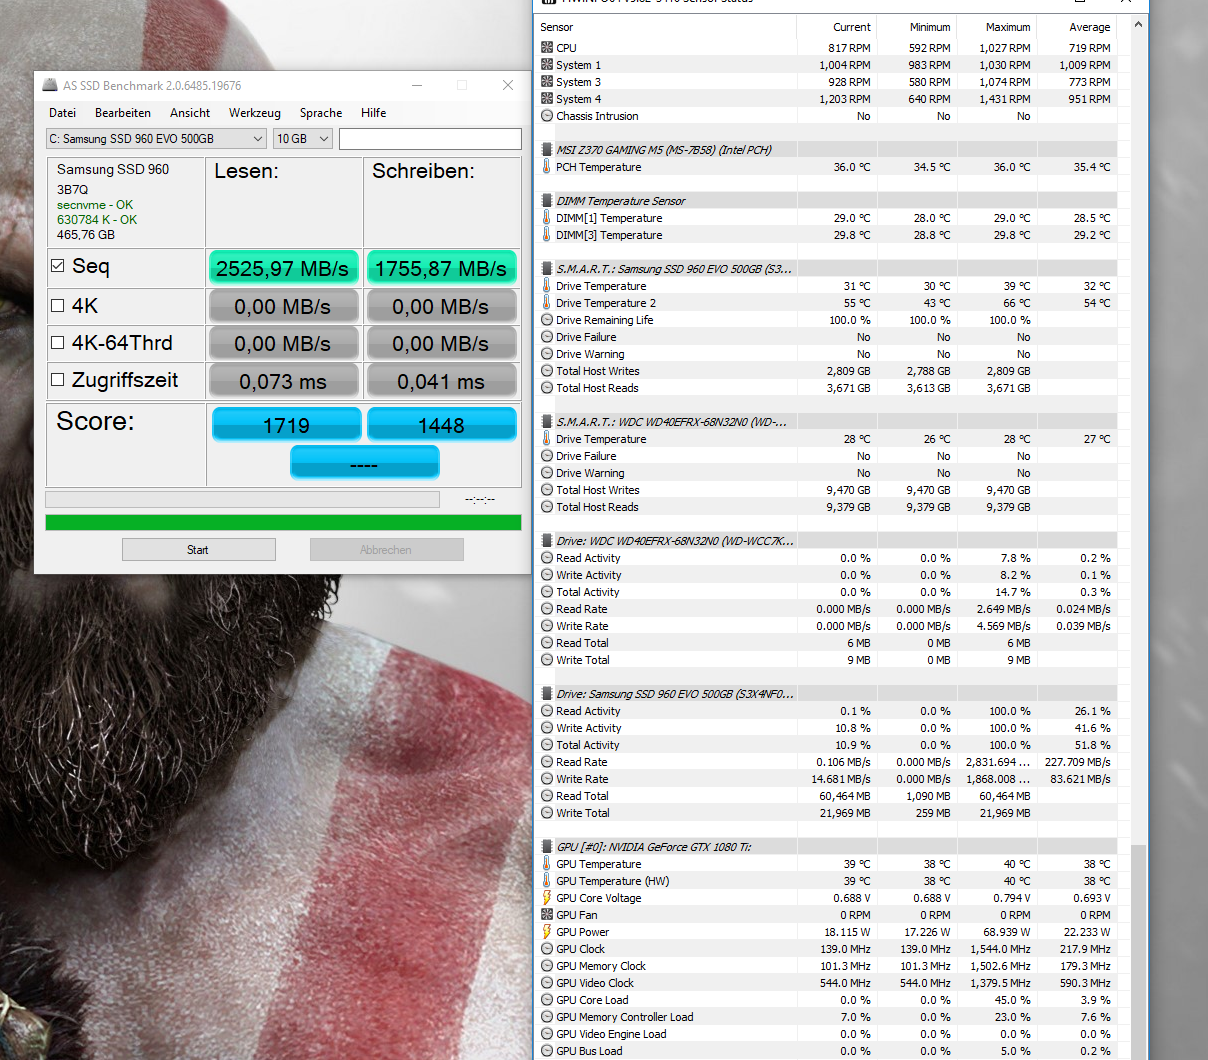Screen dimensions: 1208x1060
Task: Open the Datei menu
Action: point(62,113)
